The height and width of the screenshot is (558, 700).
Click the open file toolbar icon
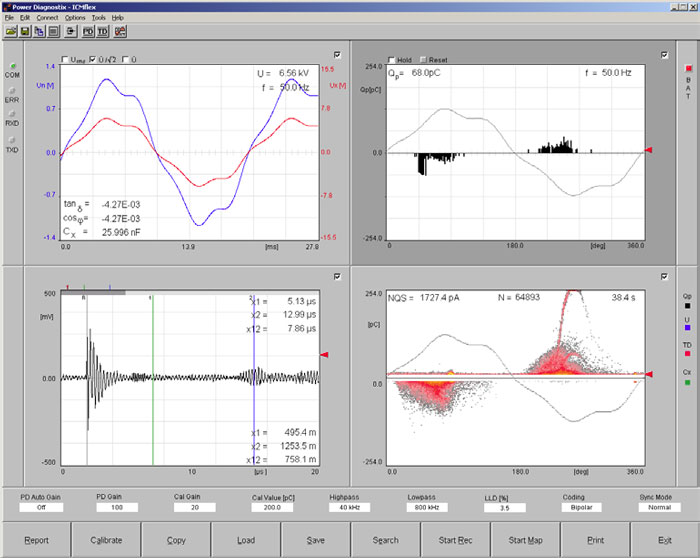pos(11,32)
